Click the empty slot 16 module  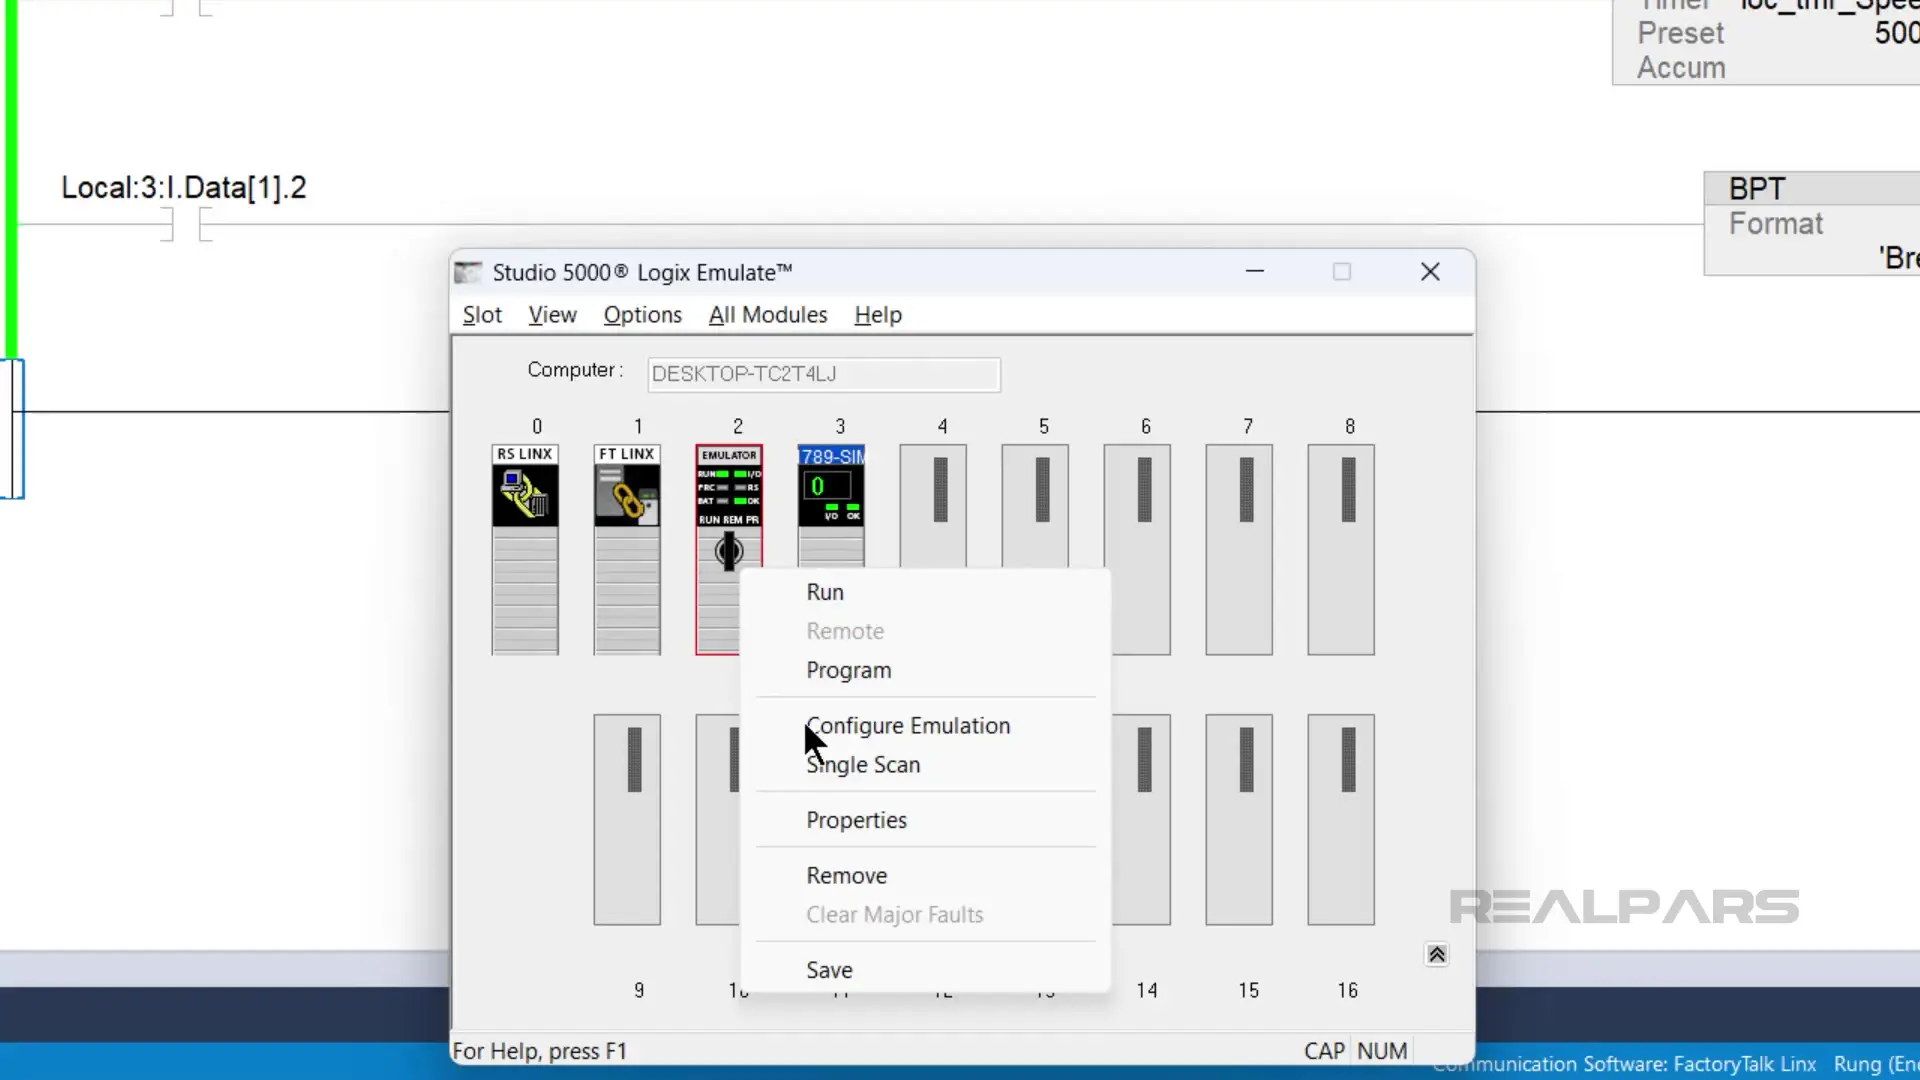coord(1341,819)
